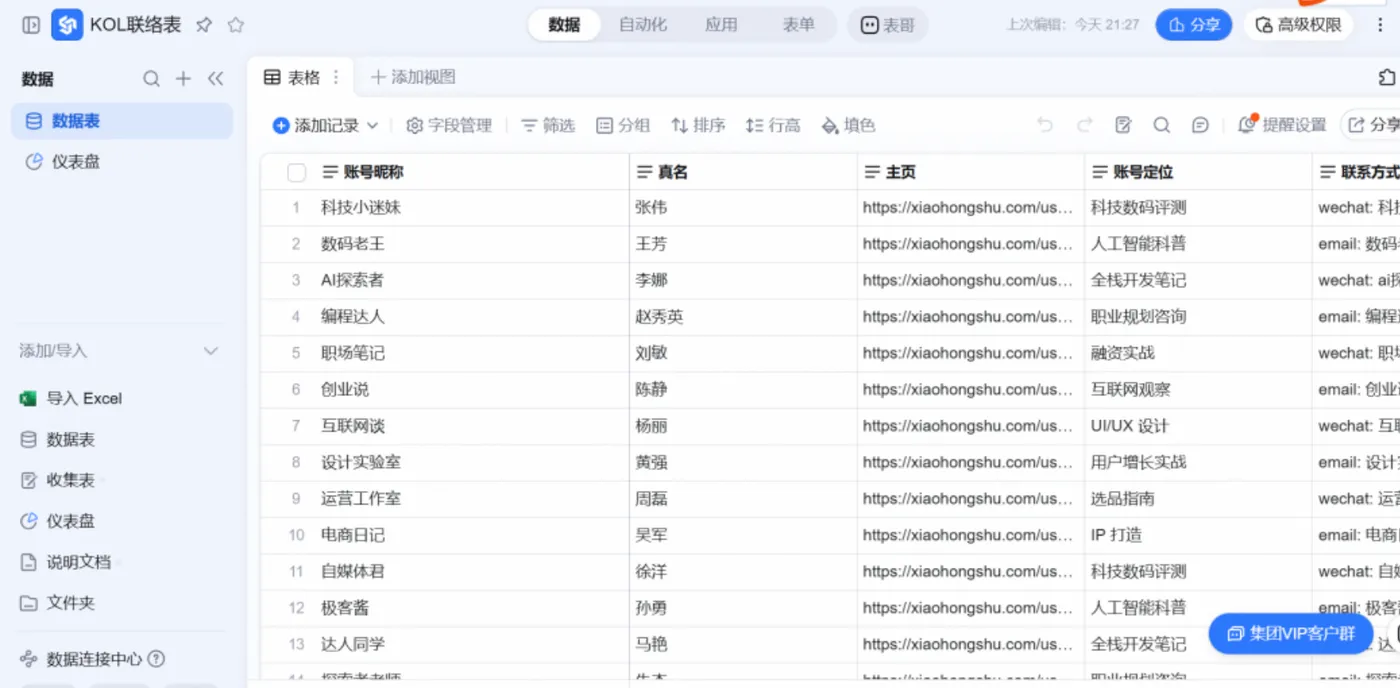Open the xiaohongshu link in row 5
This screenshot has height=688, width=1400.
pyautogui.click(x=967, y=353)
